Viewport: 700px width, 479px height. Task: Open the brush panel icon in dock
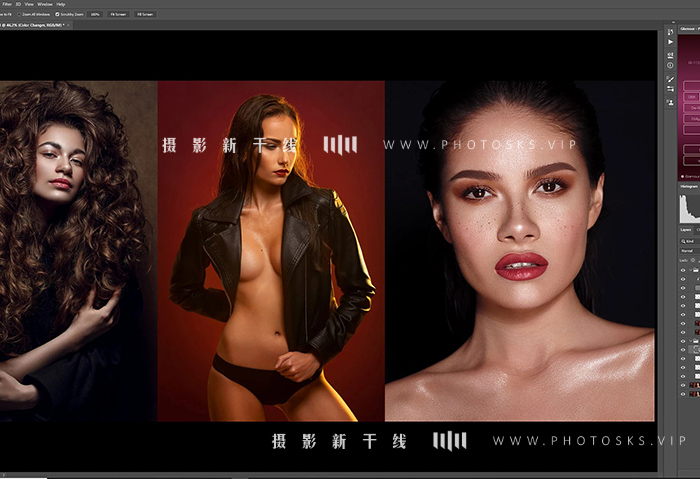(670, 79)
